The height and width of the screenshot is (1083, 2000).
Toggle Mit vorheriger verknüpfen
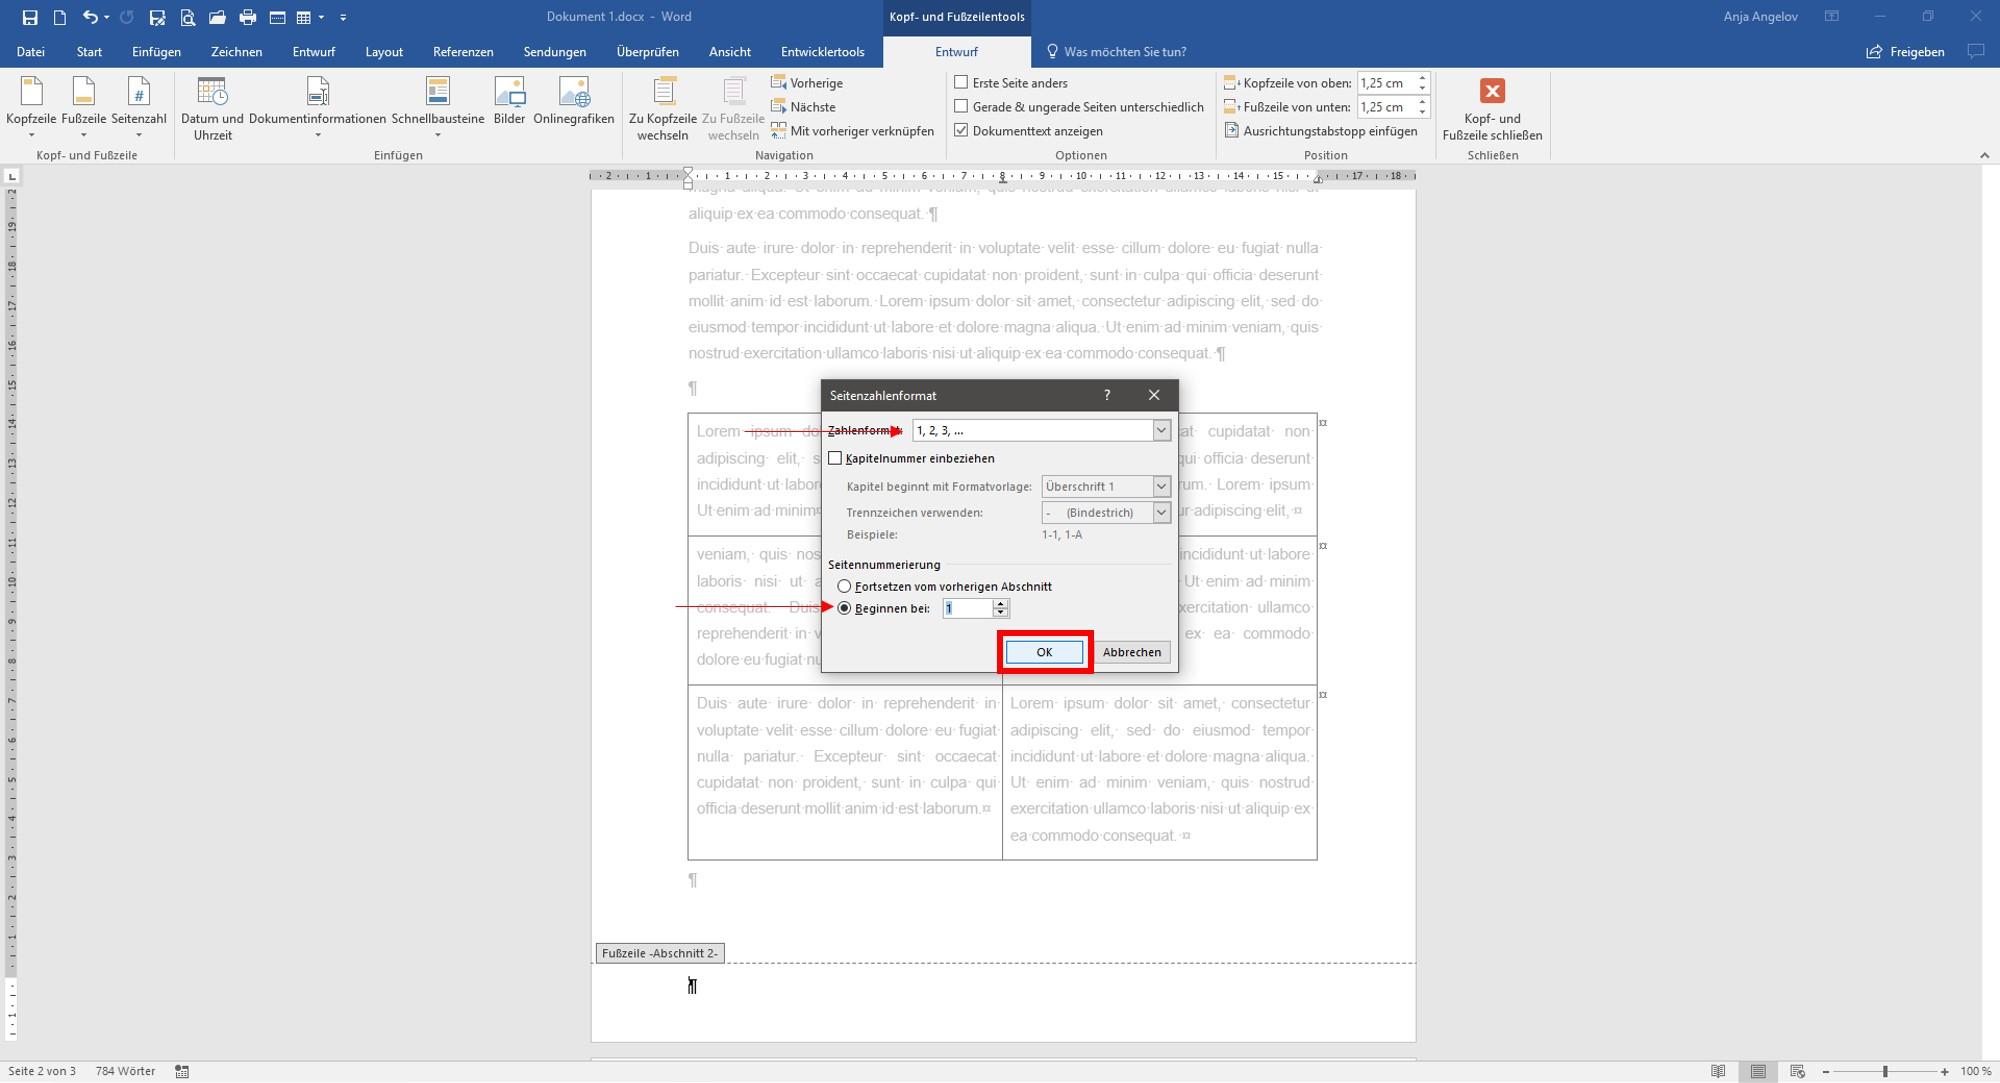[x=852, y=131]
